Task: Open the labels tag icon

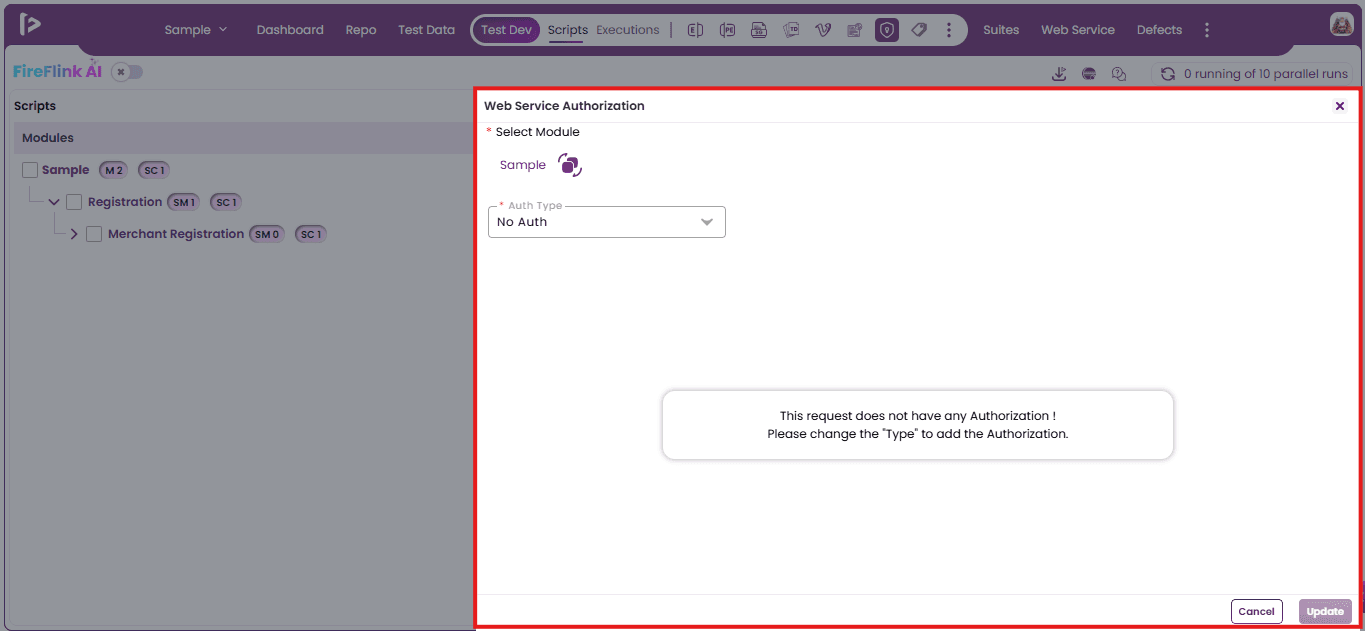Action: tap(919, 30)
